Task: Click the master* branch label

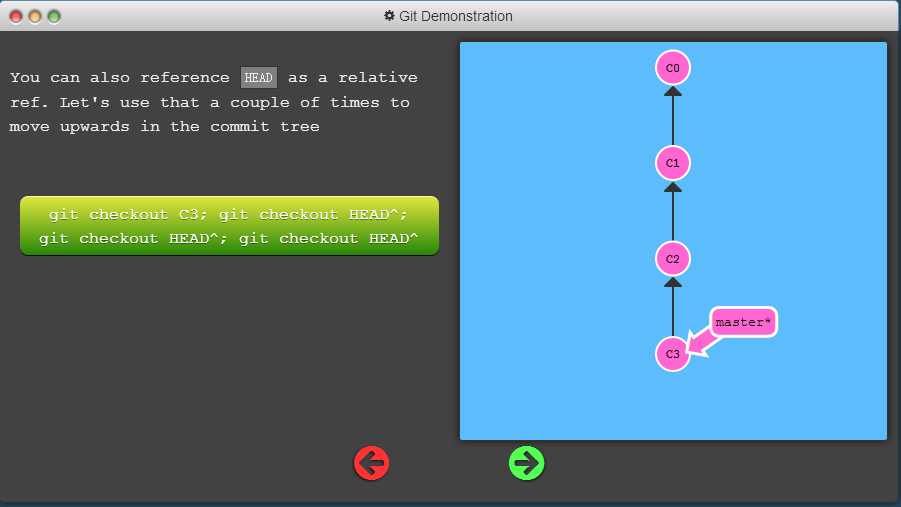Action: click(x=744, y=322)
